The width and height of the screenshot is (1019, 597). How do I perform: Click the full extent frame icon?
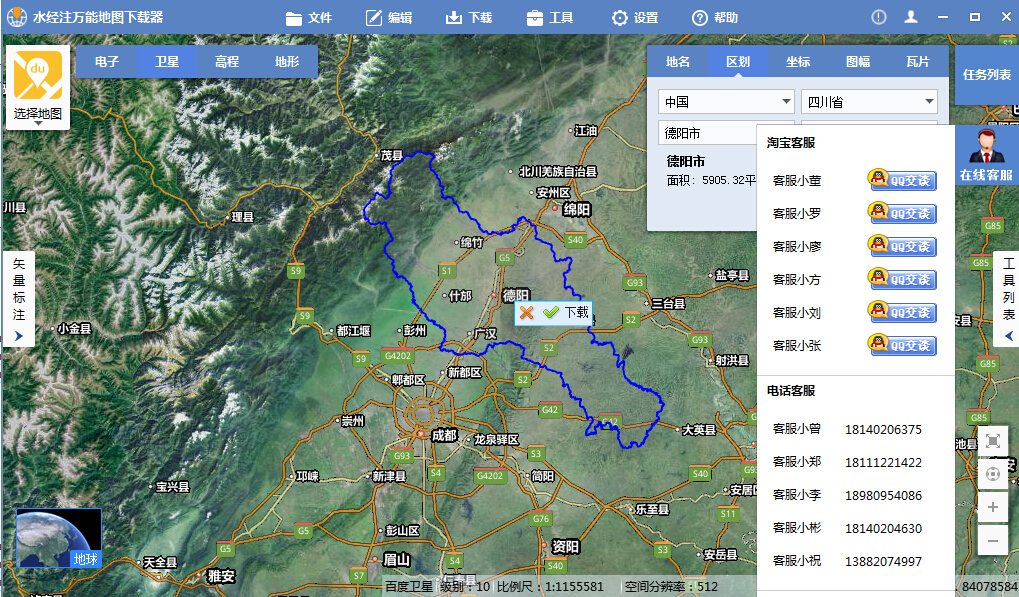click(x=992, y=441)
